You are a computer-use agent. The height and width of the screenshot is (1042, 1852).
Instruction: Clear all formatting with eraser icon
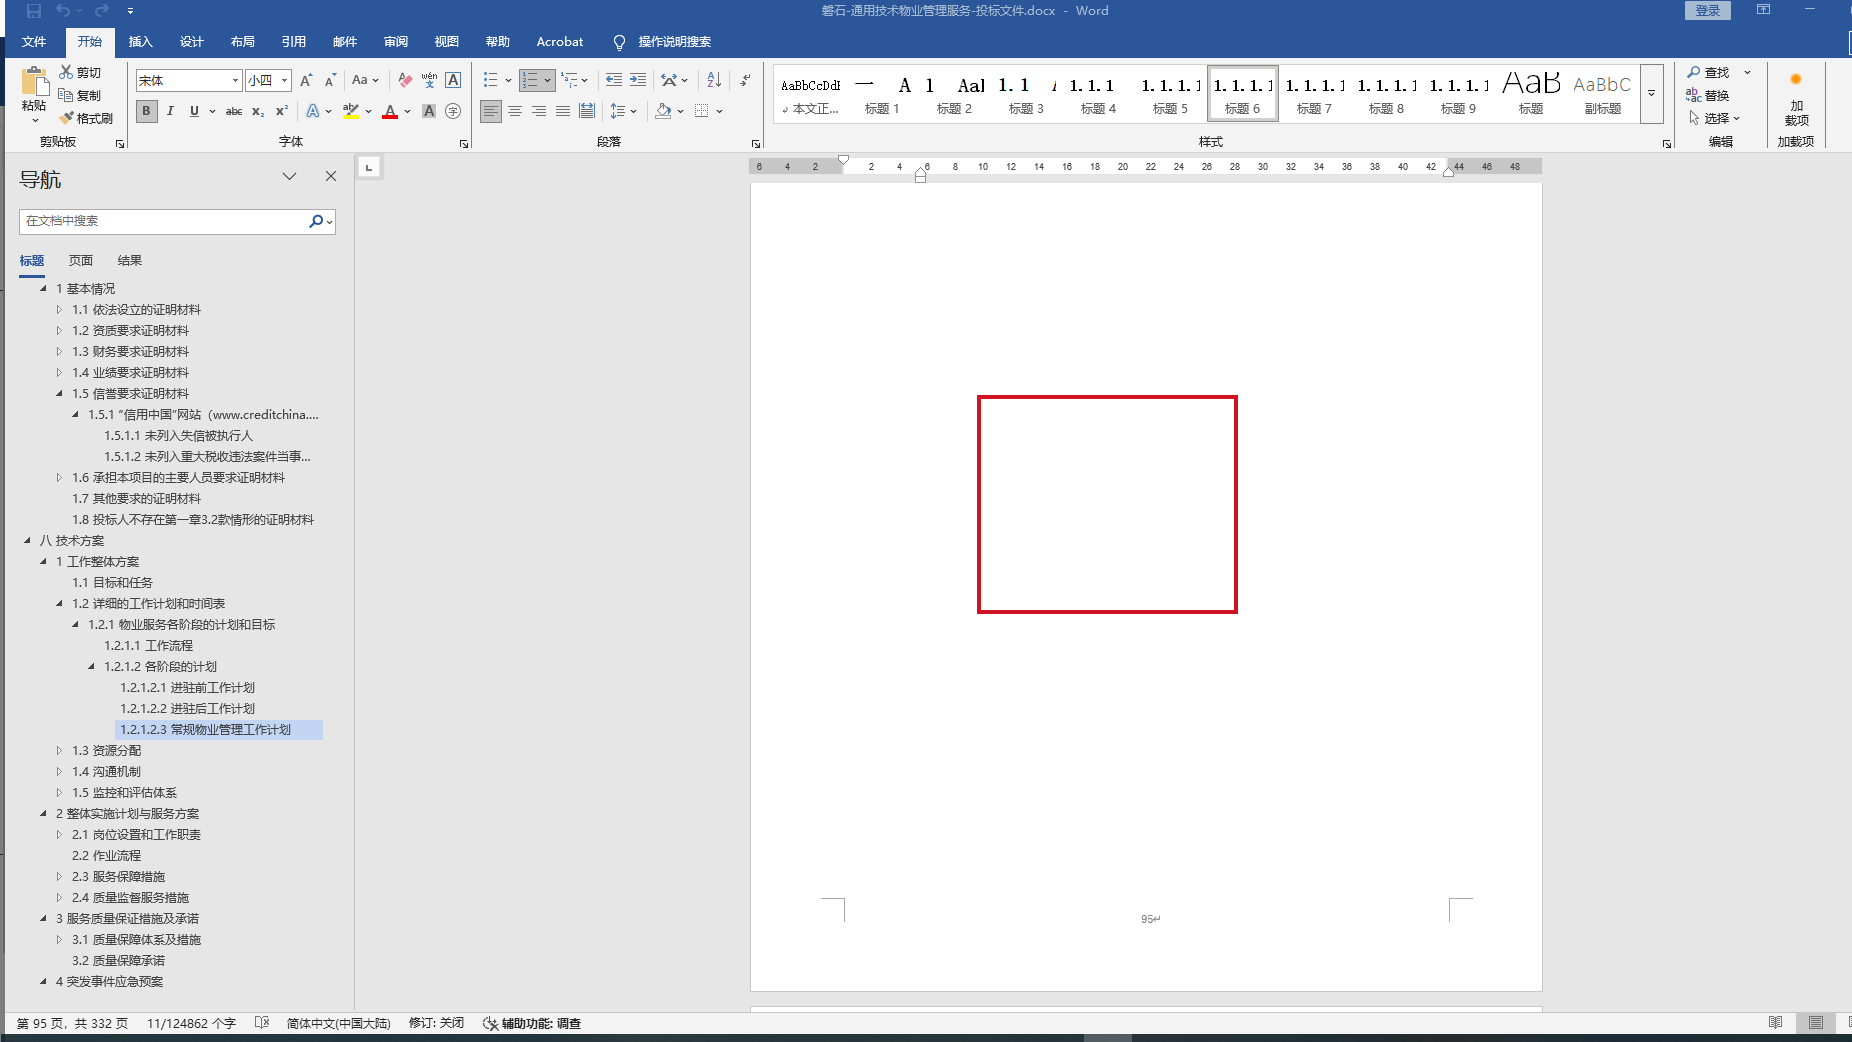click(405, 80)
